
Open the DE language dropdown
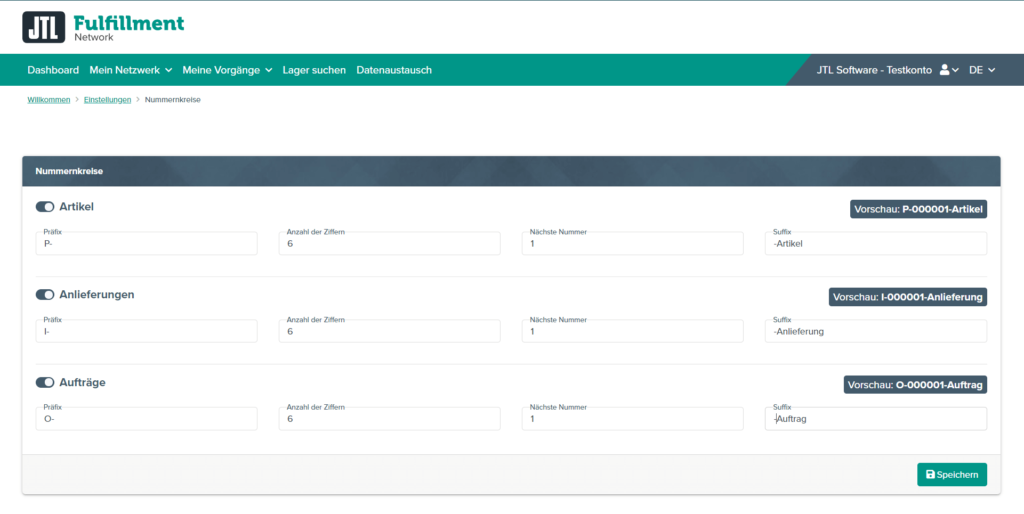coord(982,70)
